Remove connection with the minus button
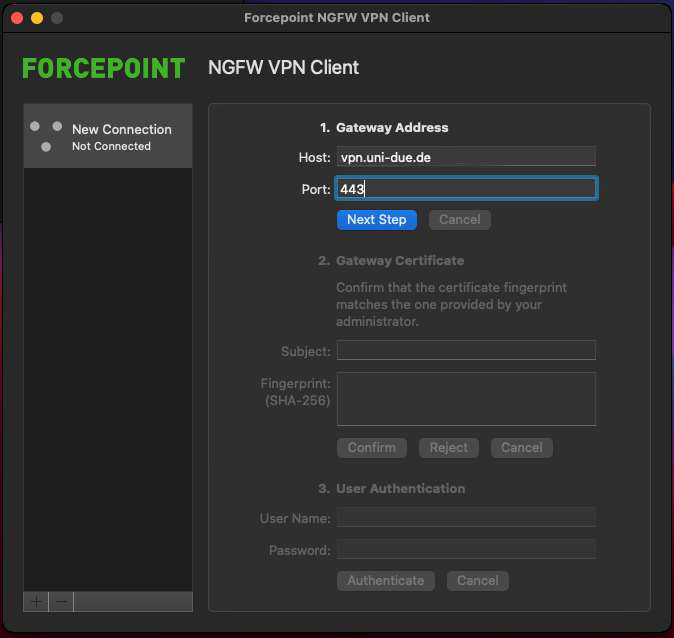 pyautogui.click(x=61, y=601)
